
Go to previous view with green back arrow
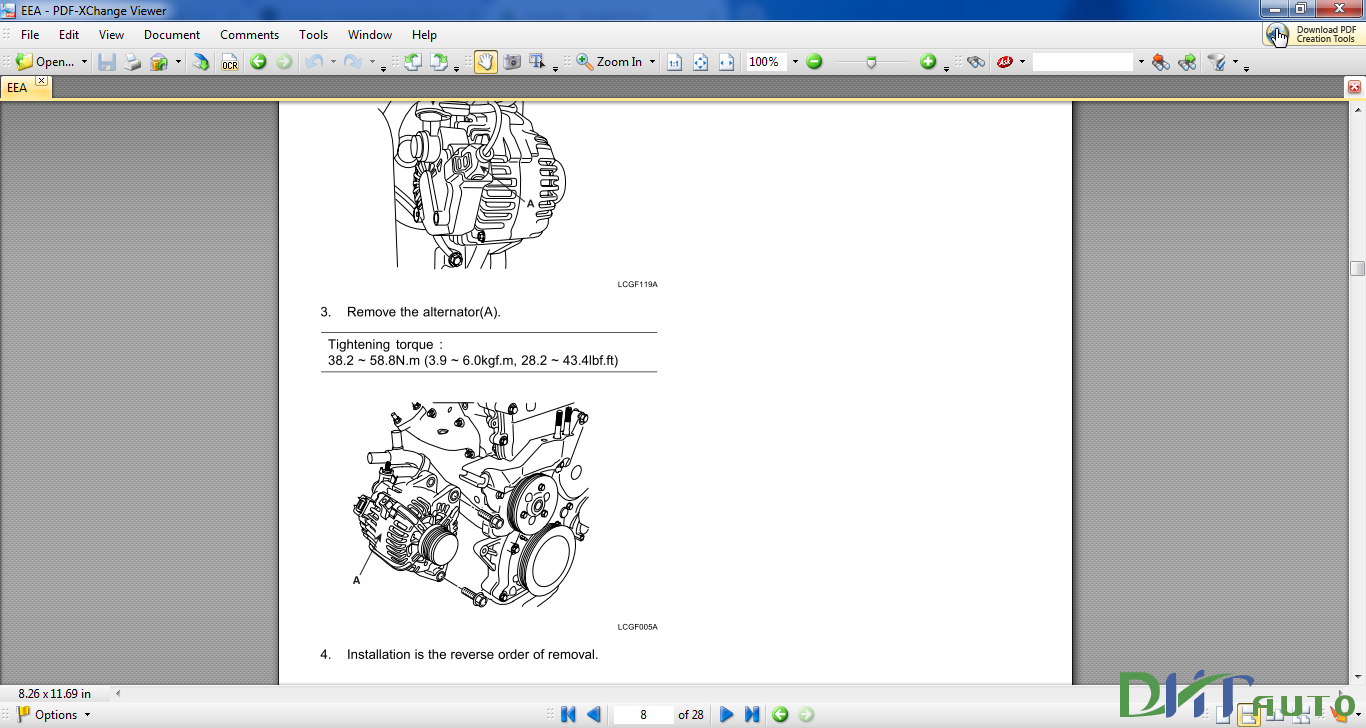[258, 62]
